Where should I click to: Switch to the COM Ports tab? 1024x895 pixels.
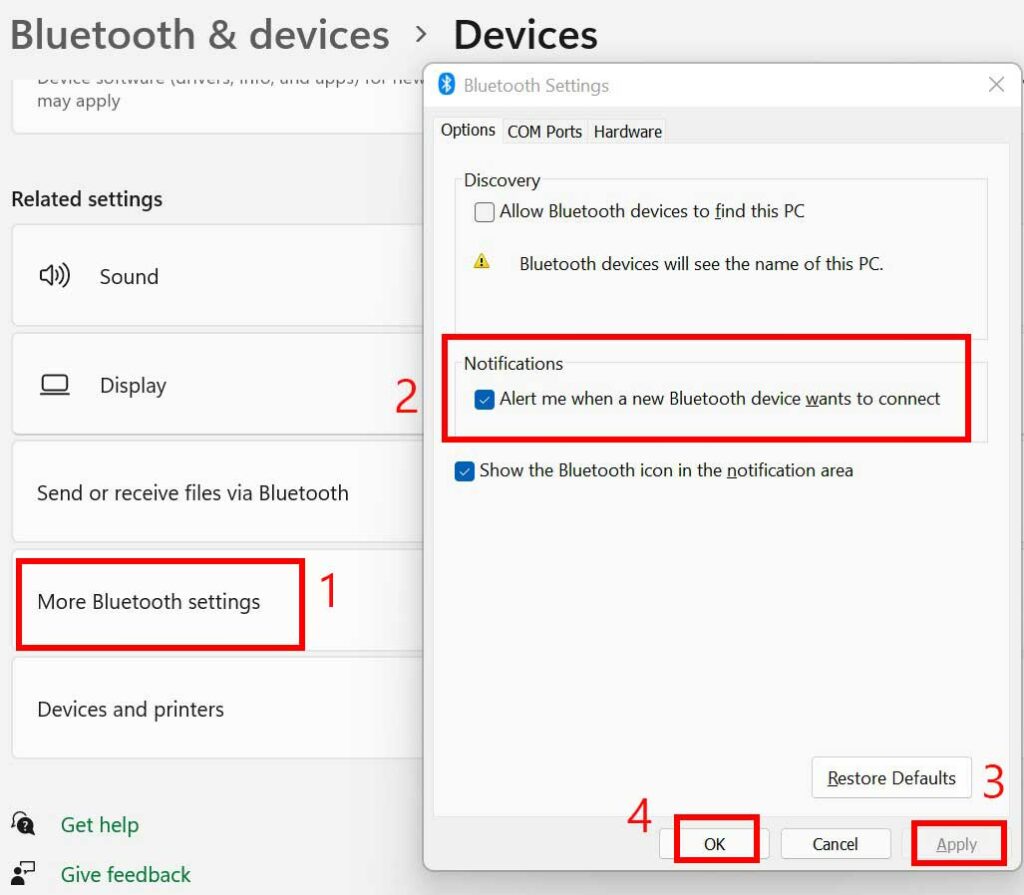point(544,130)
